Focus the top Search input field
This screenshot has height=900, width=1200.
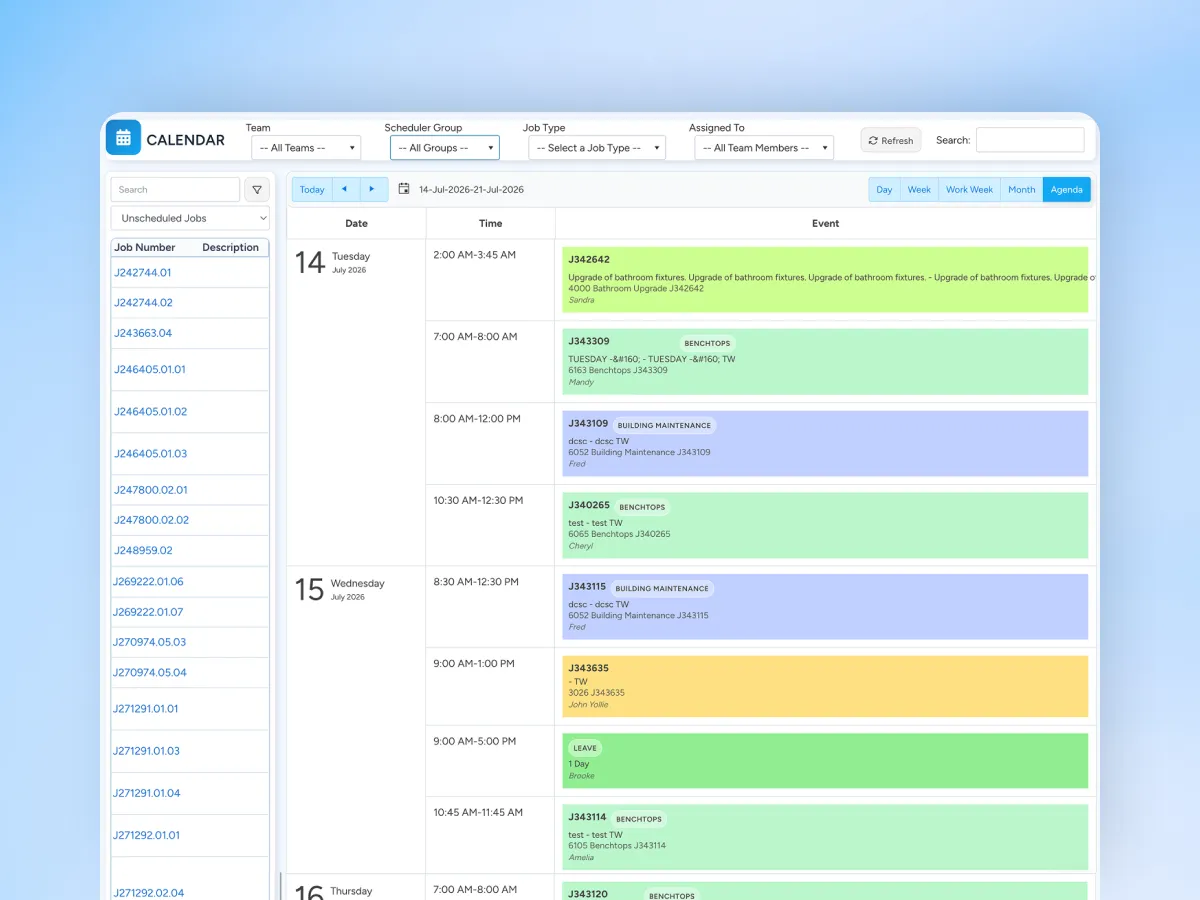tap(1030, 140)
